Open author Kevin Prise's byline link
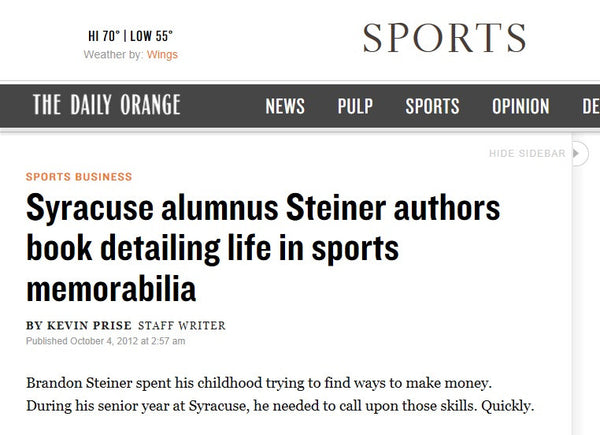 click(x=79, y=325)
